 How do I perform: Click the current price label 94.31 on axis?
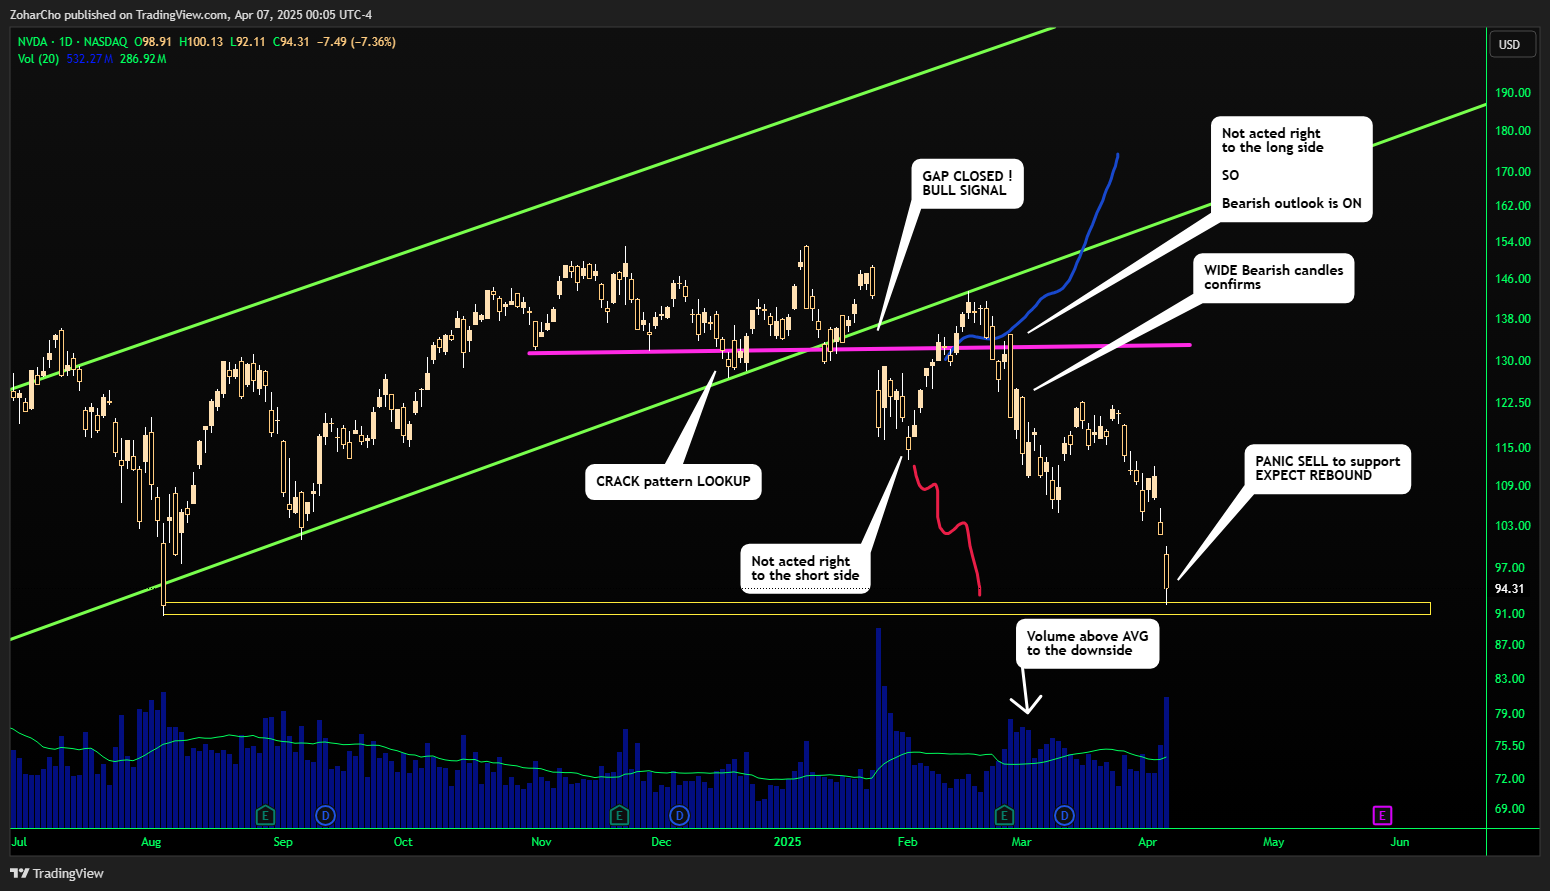click(x=1510, y=589)
